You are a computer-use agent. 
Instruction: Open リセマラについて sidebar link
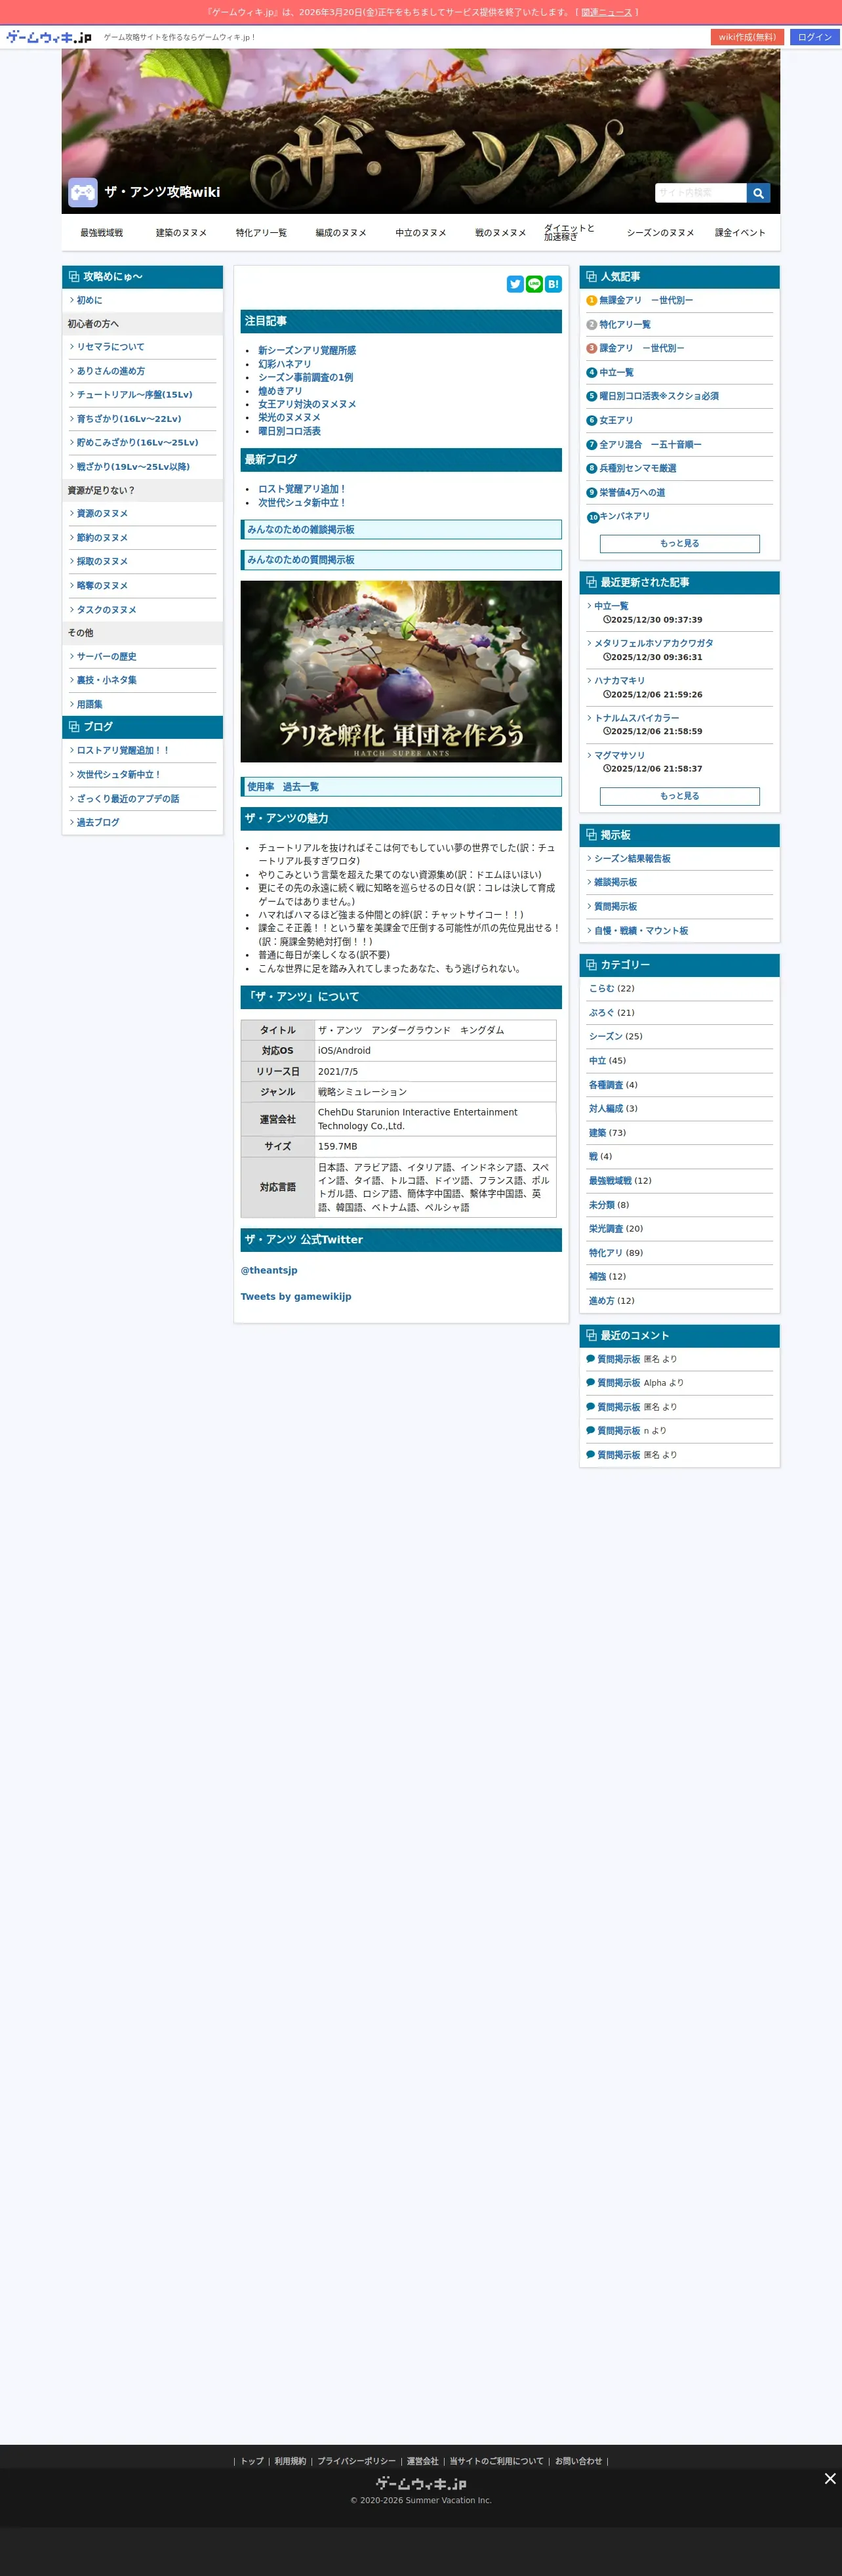110,347
